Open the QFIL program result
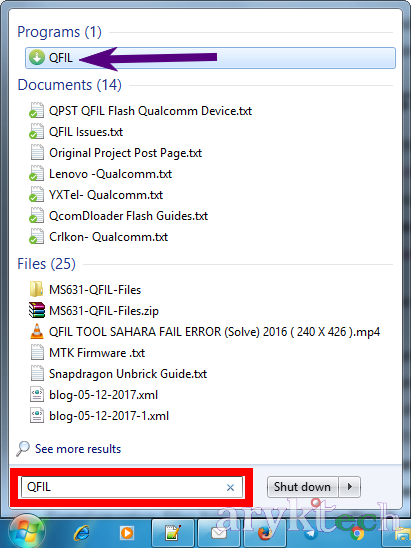The image size is (411, 548). pyautogui.click(x=210, y=58)
